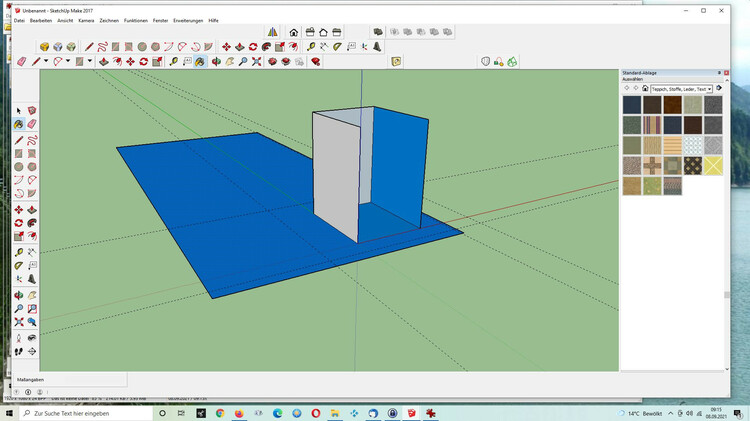Click the house icon in the top views toolbar
Viewport: 750px width, 421px height.
(293, 32)
